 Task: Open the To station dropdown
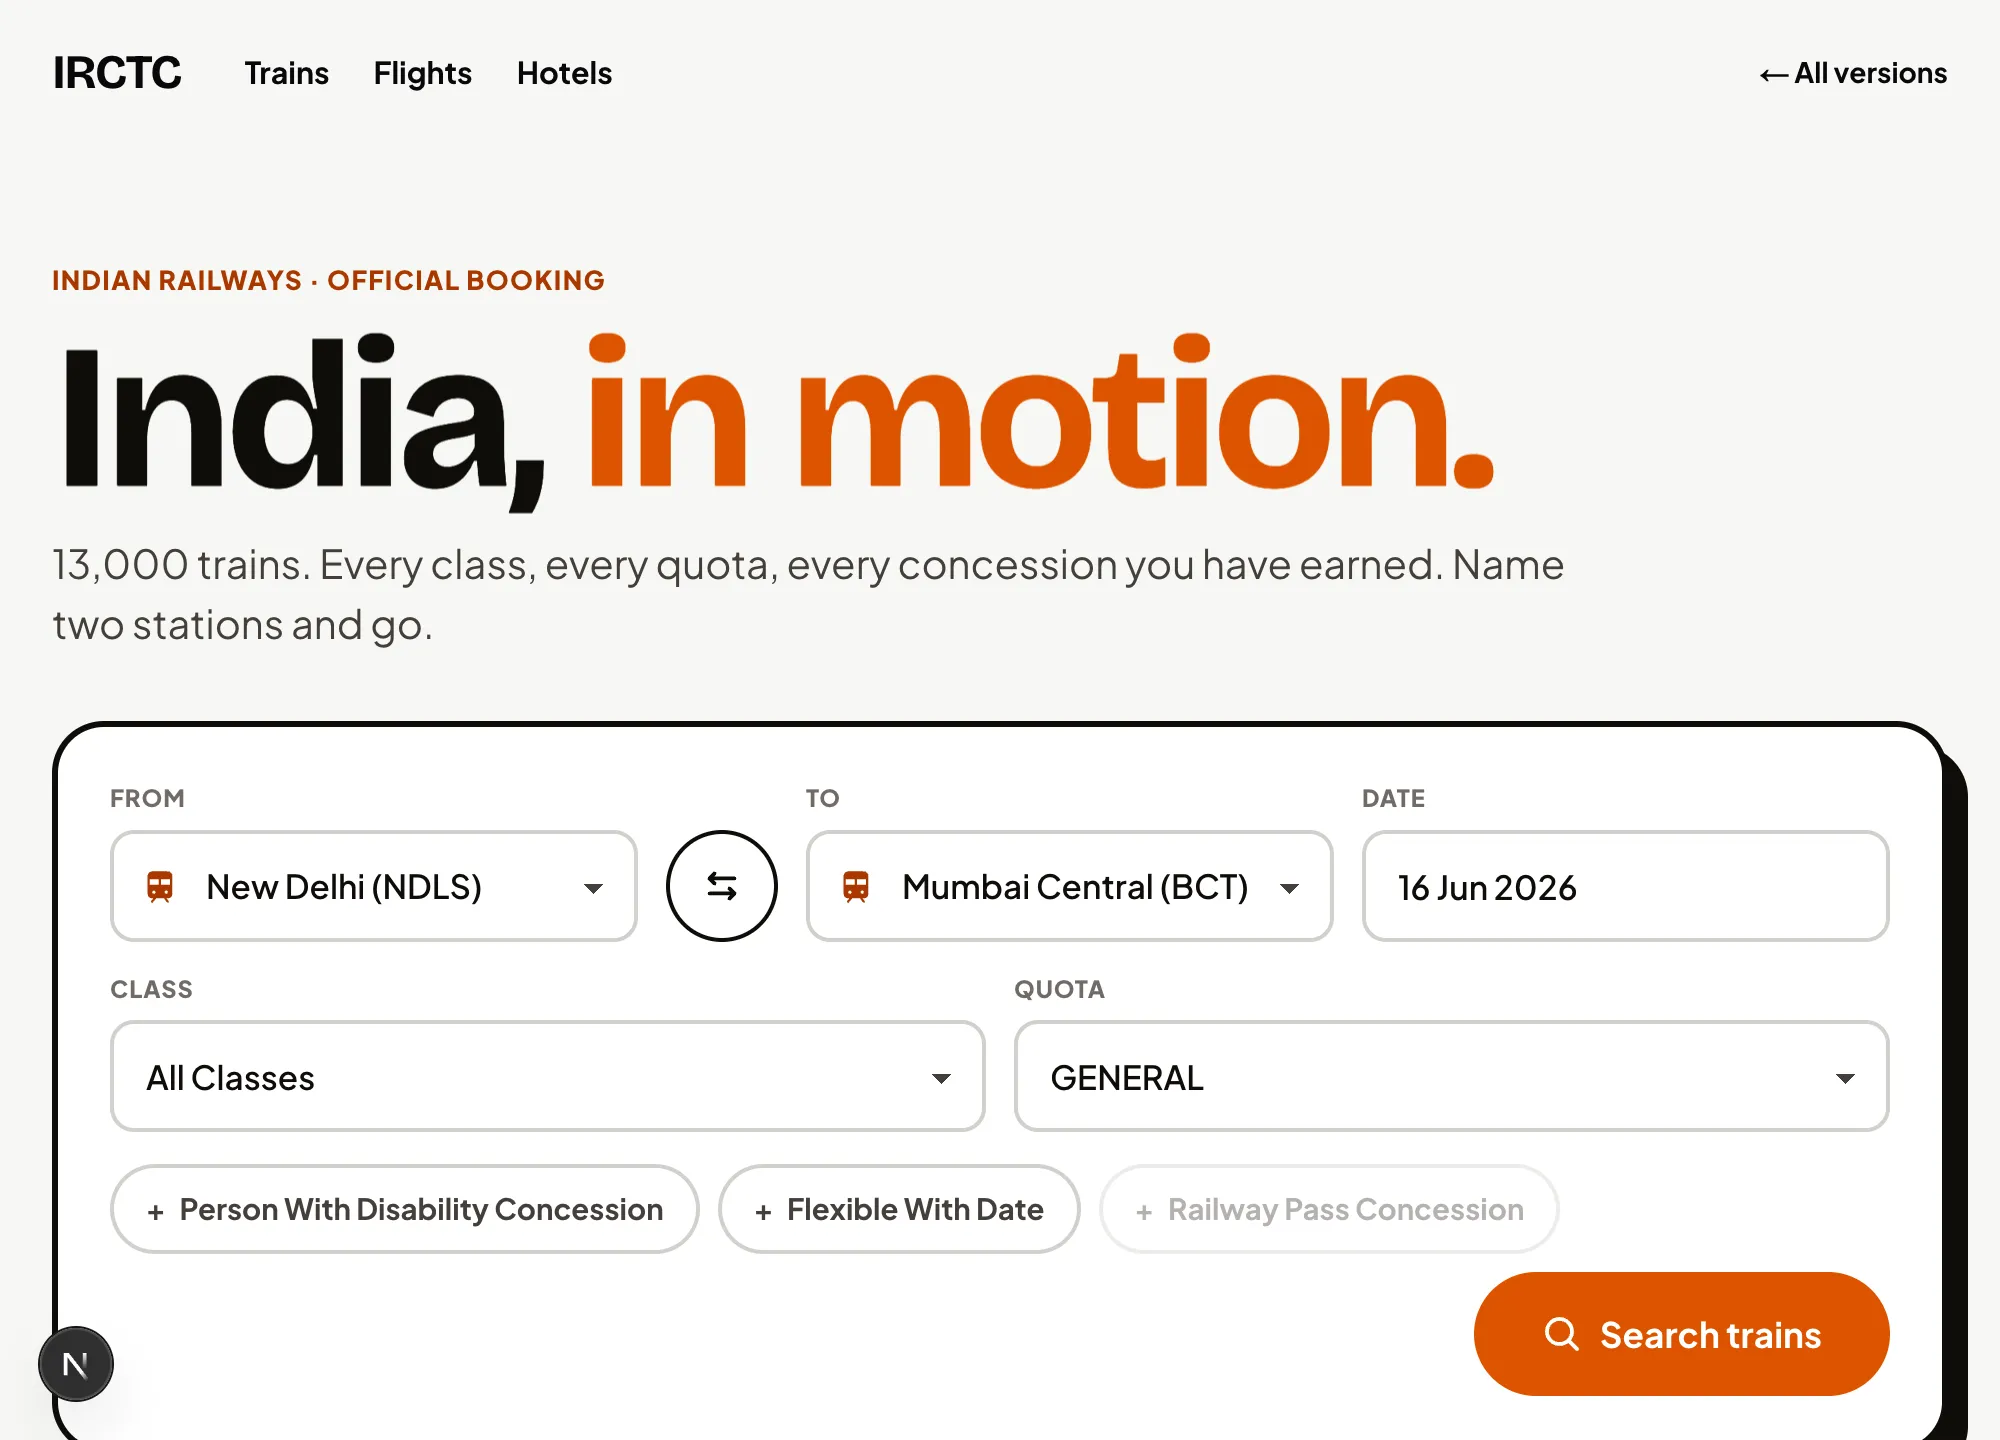coord(1069,886)
